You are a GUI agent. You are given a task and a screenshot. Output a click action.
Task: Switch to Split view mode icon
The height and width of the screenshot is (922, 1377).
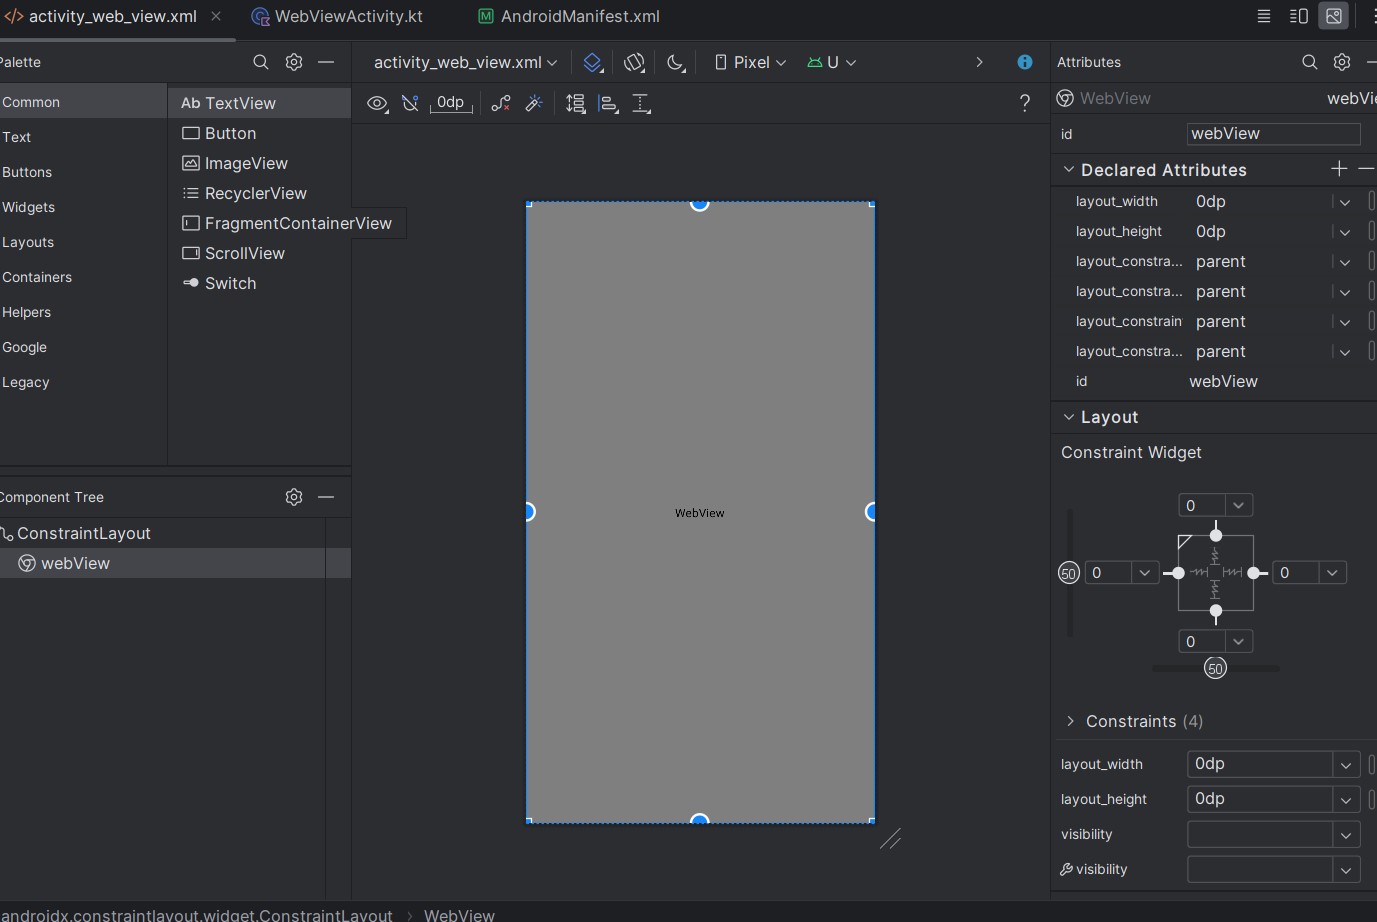[x=1299, y=16]
